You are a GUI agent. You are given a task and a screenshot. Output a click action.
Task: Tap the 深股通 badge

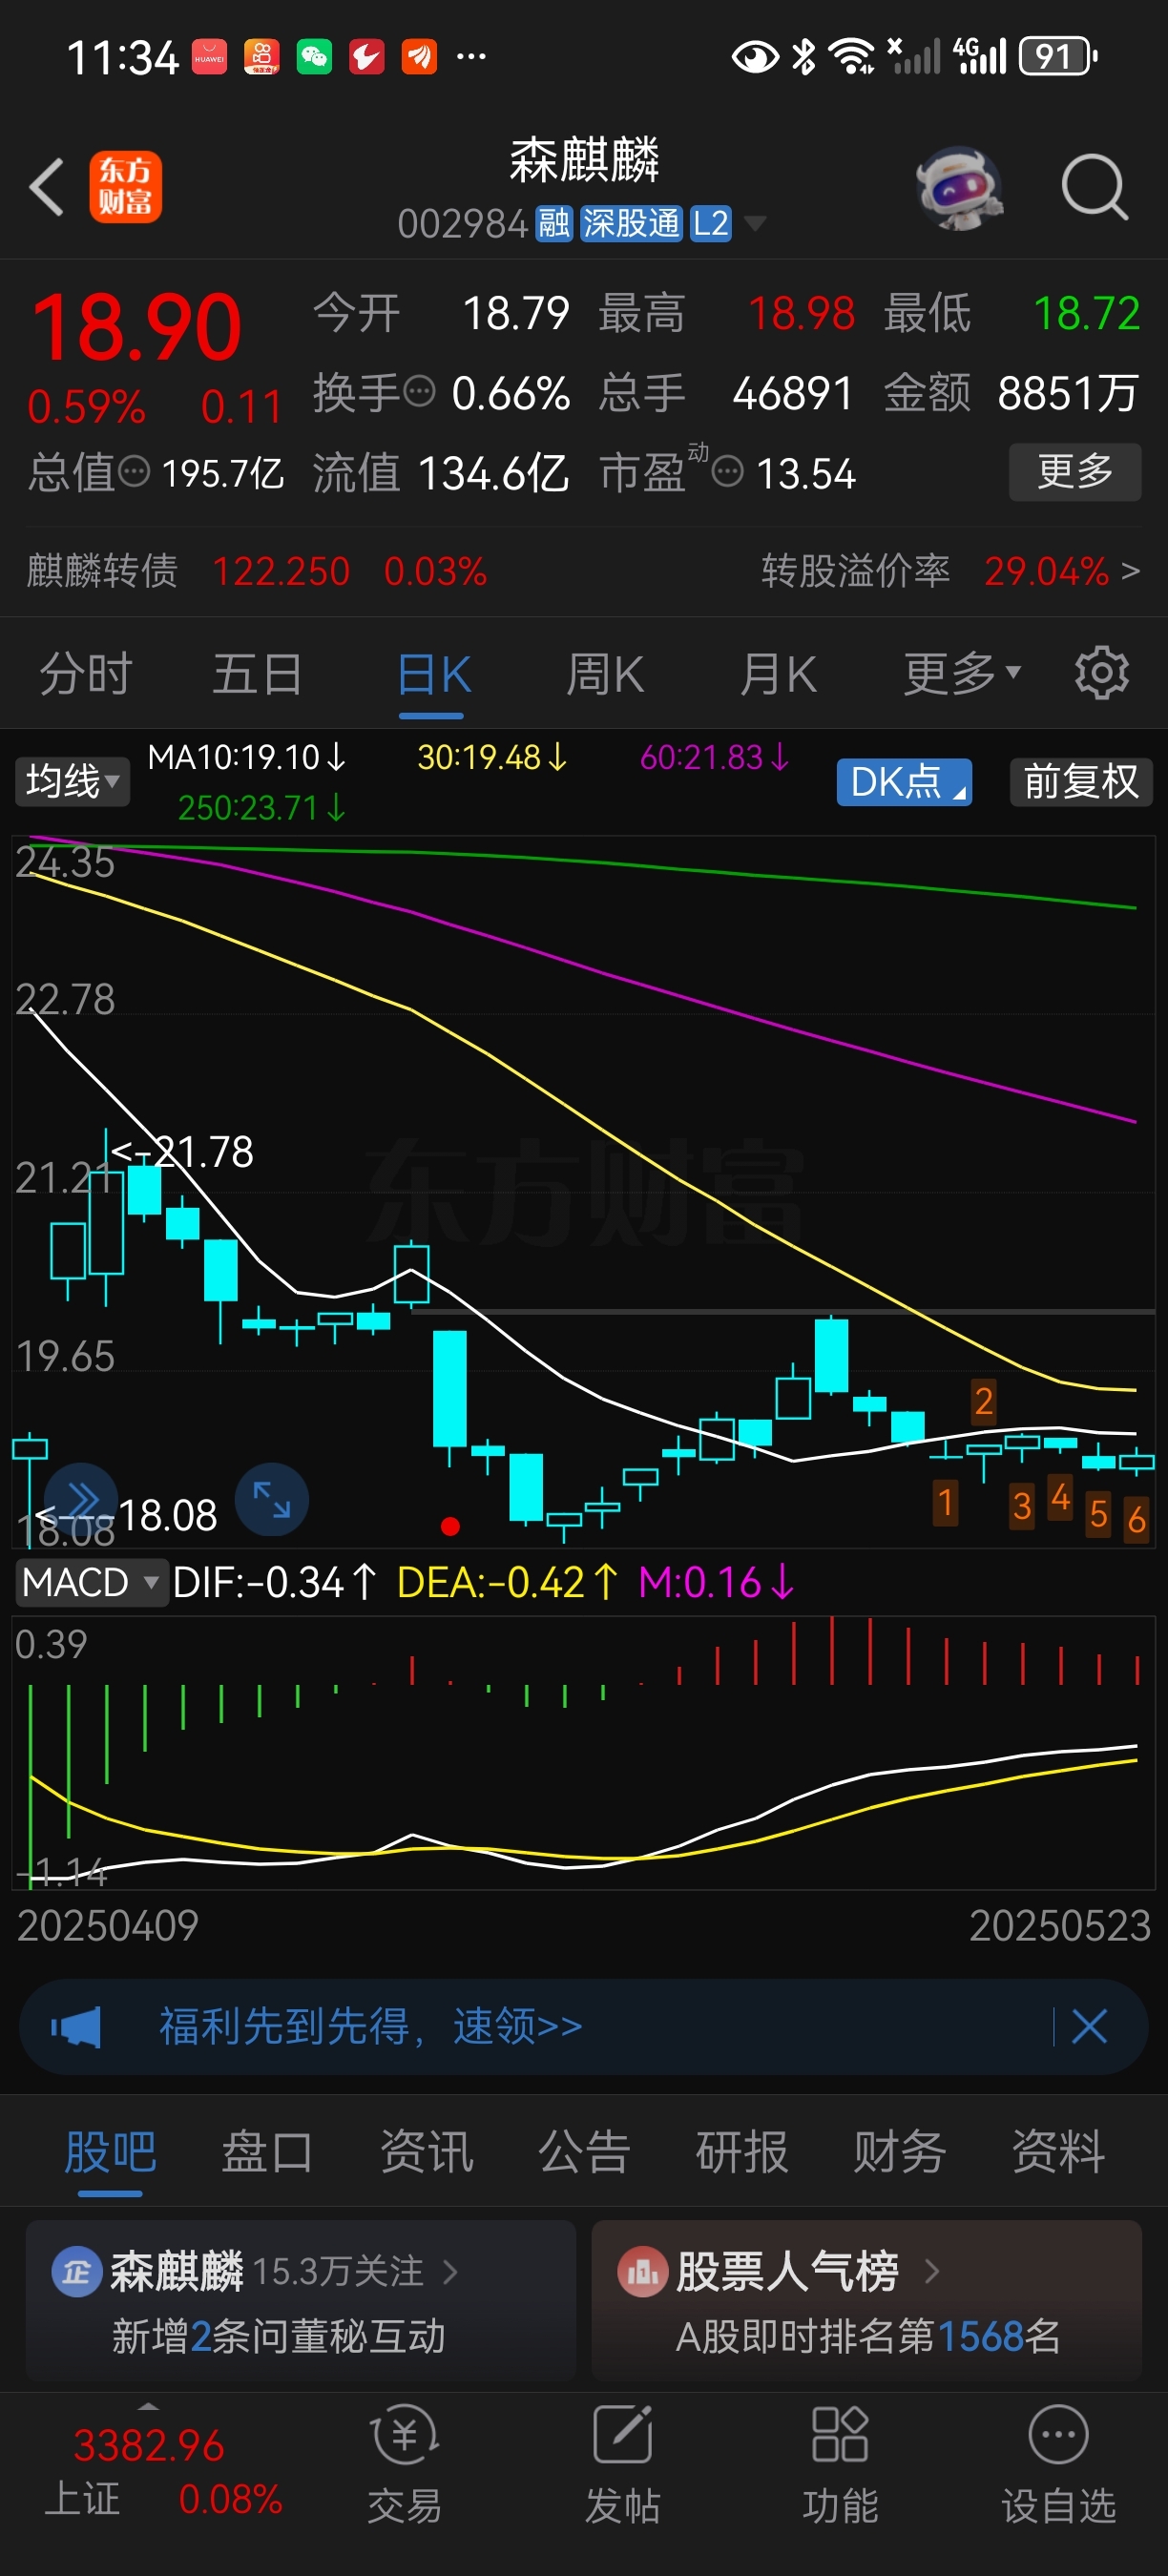point(631,223)
